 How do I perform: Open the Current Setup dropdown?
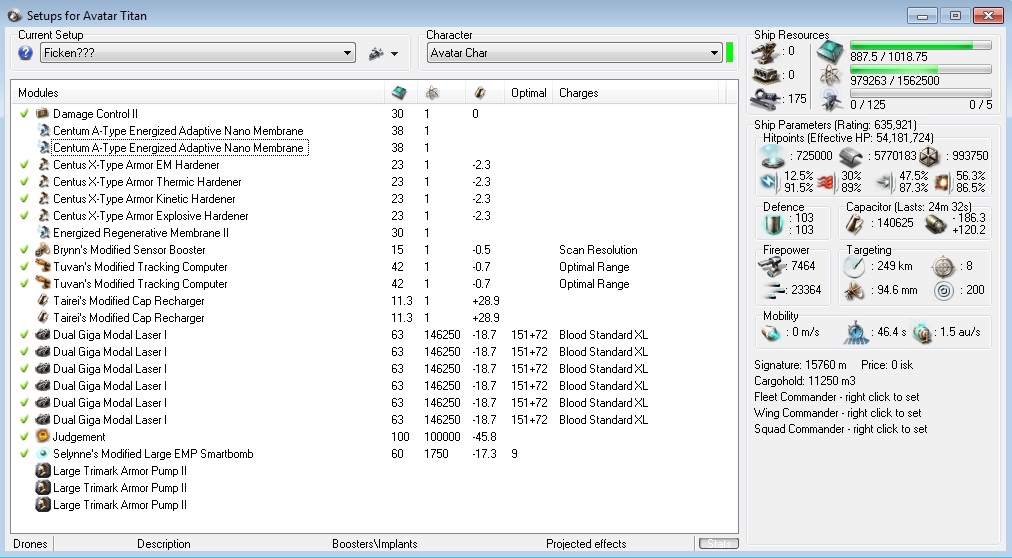[347, 53]
